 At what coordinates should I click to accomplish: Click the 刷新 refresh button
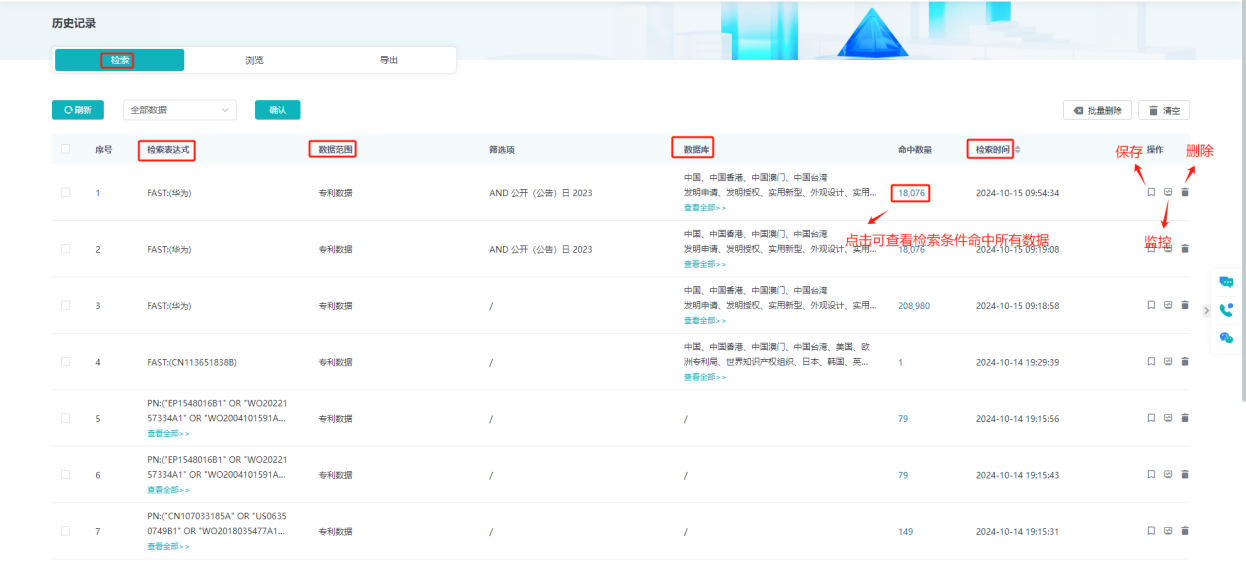(x=78, y=110)
